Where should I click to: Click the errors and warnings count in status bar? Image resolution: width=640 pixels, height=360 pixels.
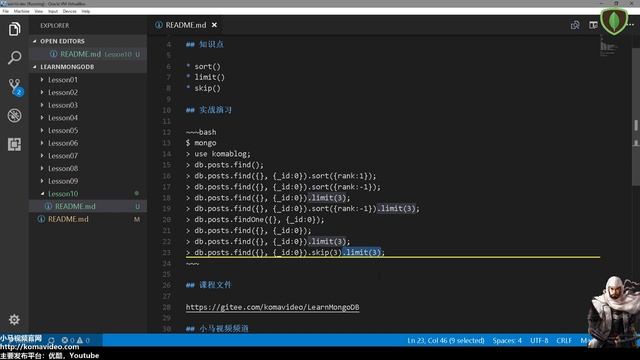76,340
